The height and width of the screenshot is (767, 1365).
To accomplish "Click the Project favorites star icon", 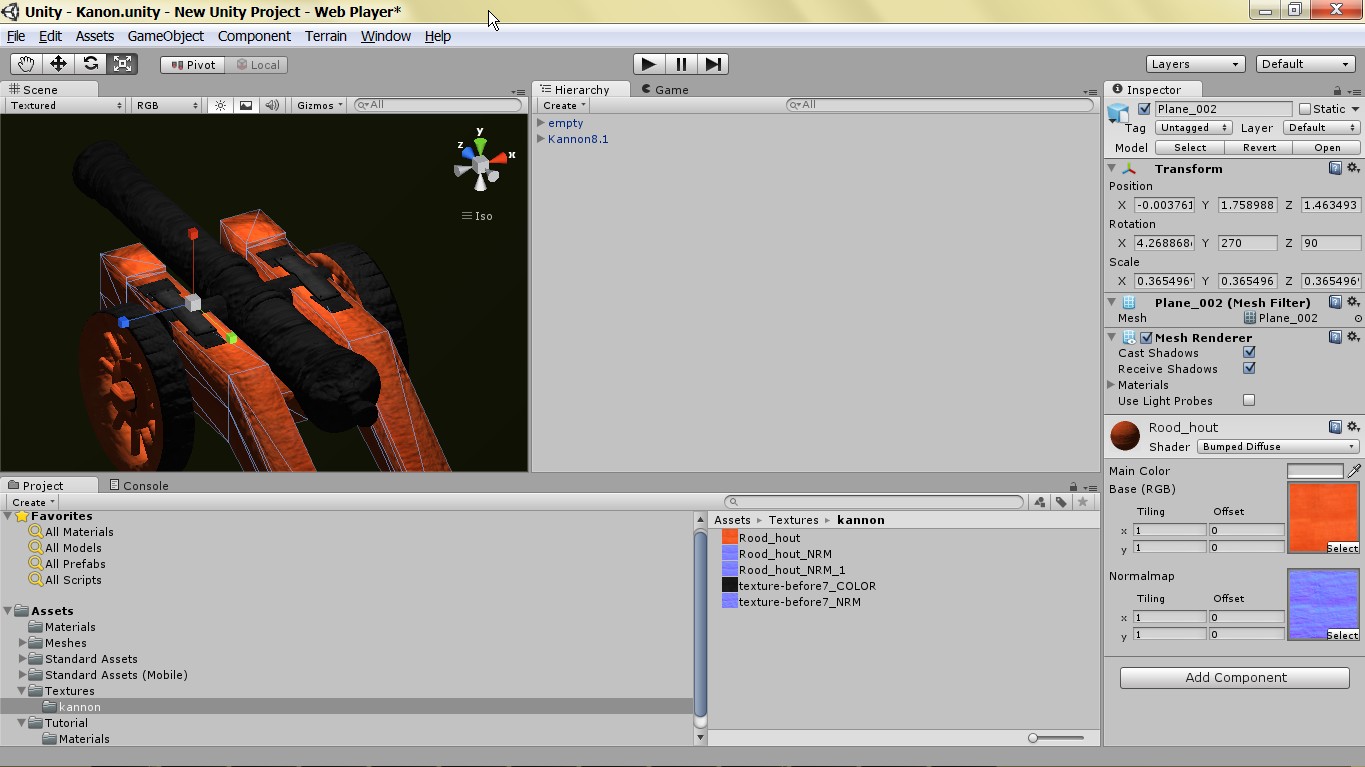I will point(1082,502).
